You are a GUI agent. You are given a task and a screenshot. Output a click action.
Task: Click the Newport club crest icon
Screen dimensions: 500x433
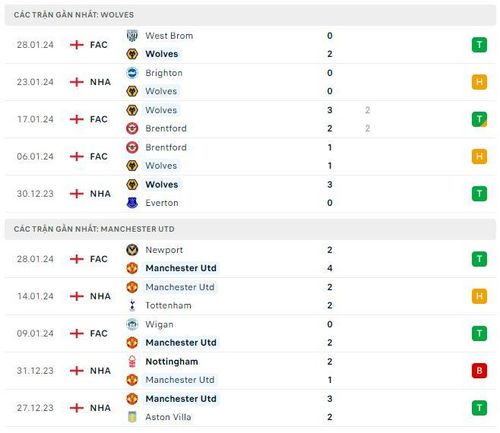(x=132, y=250)
